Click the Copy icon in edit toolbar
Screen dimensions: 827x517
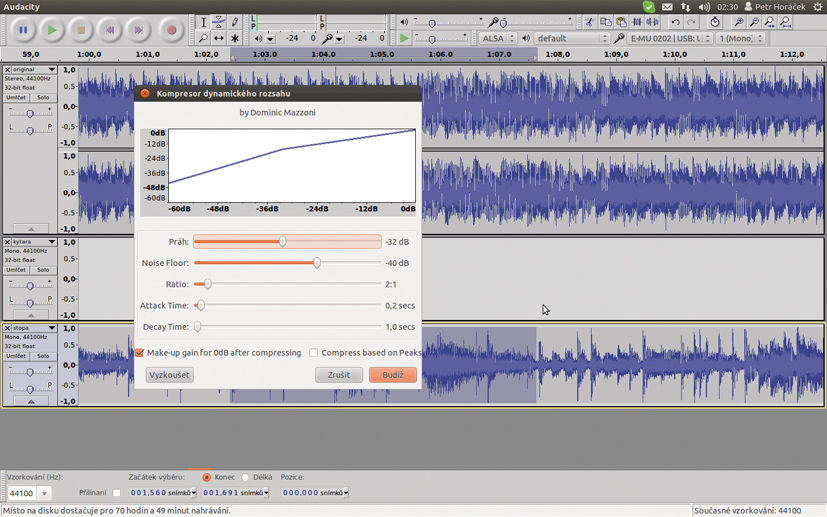[x=605, y=22]
